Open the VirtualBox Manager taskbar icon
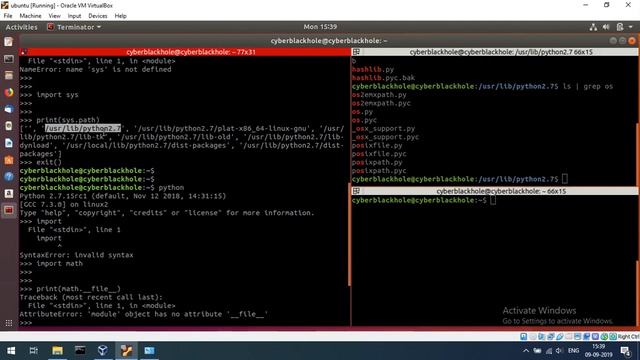Image resolution: width=640 pixels, height=360 pixels. [103, 351]
